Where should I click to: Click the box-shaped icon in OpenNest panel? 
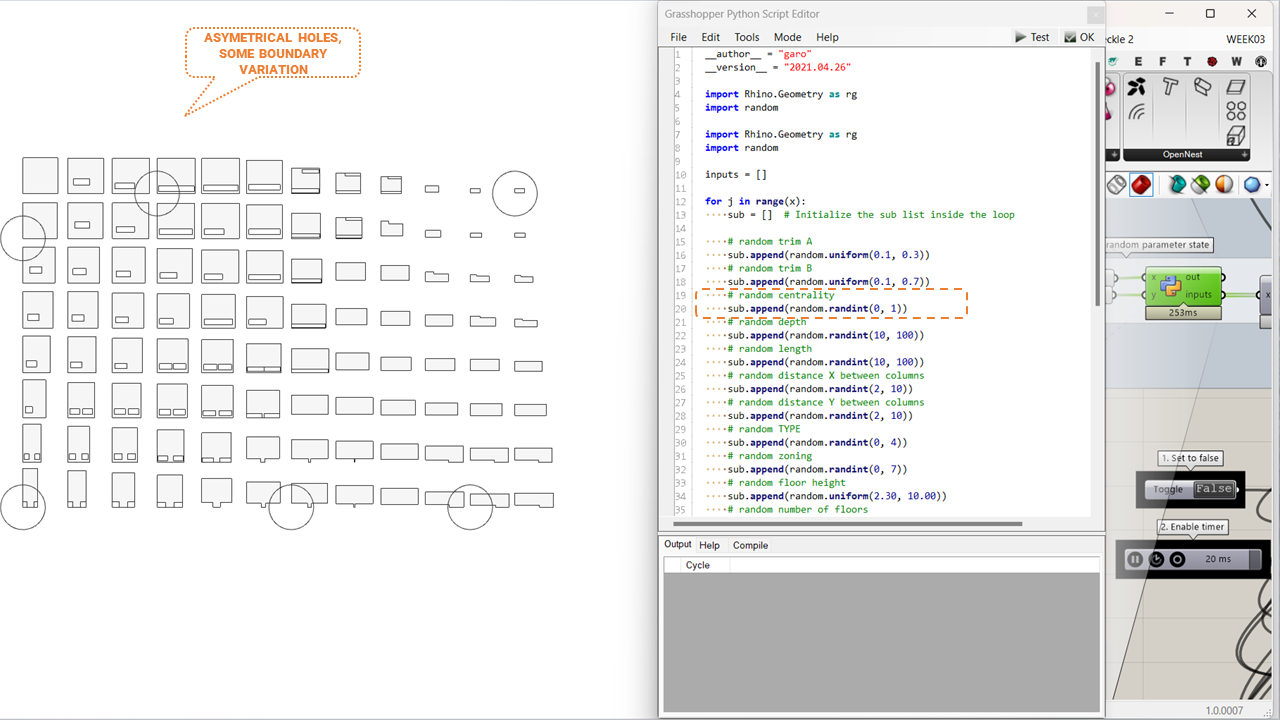coord(1236,135)
